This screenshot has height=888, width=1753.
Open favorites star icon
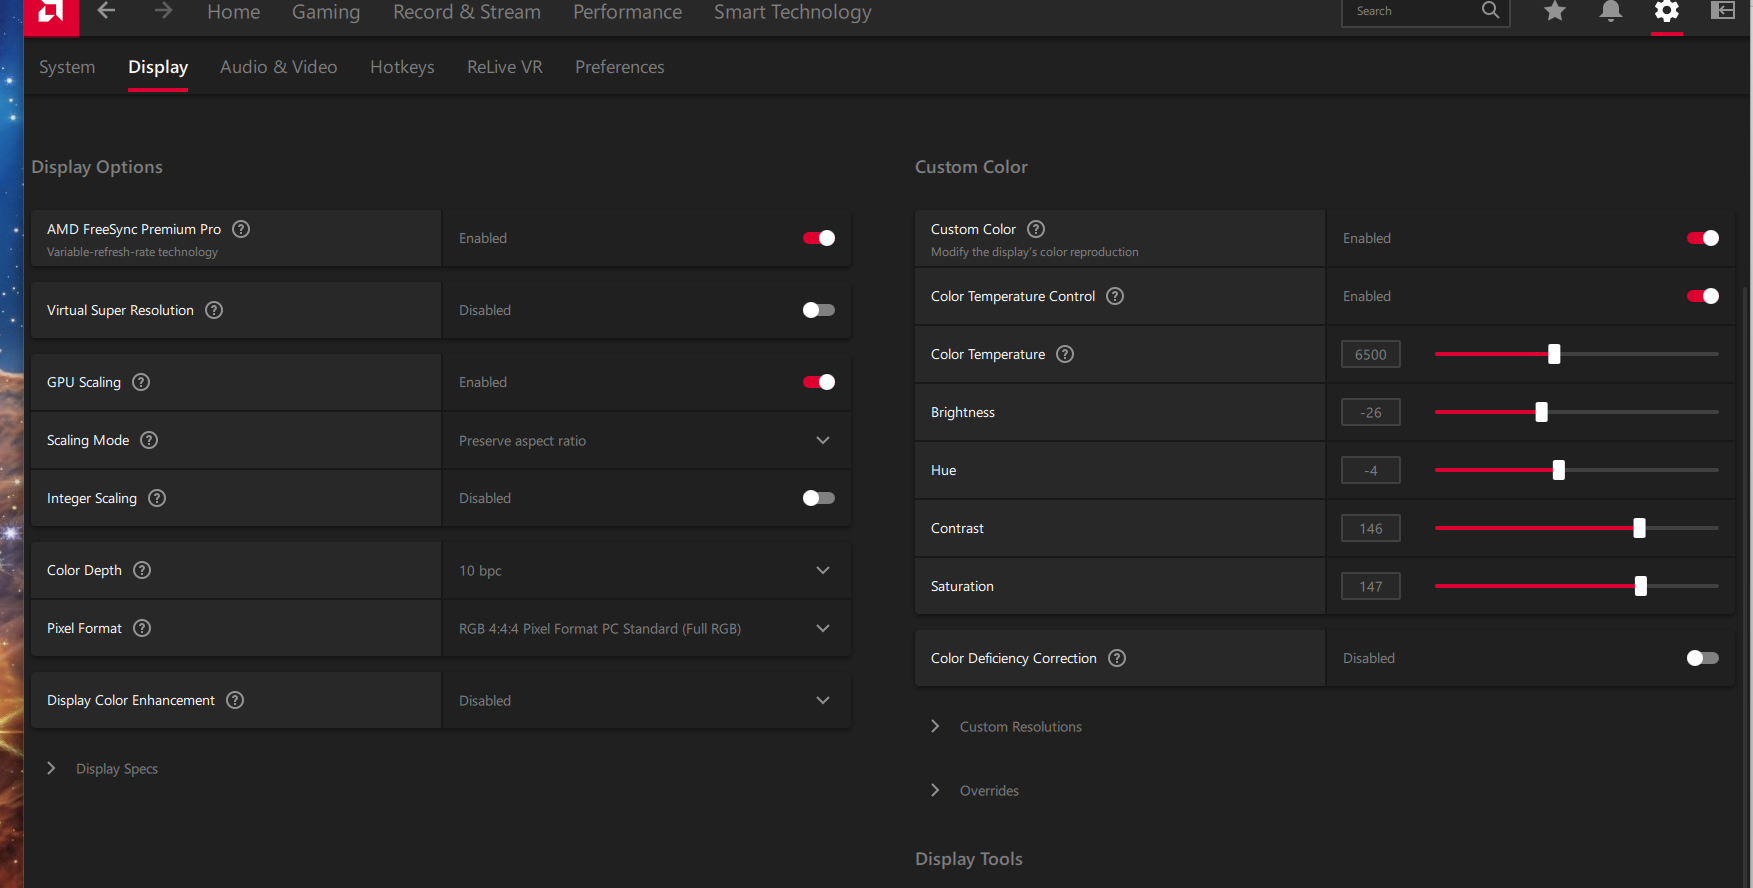click(x=1555, y=11)
